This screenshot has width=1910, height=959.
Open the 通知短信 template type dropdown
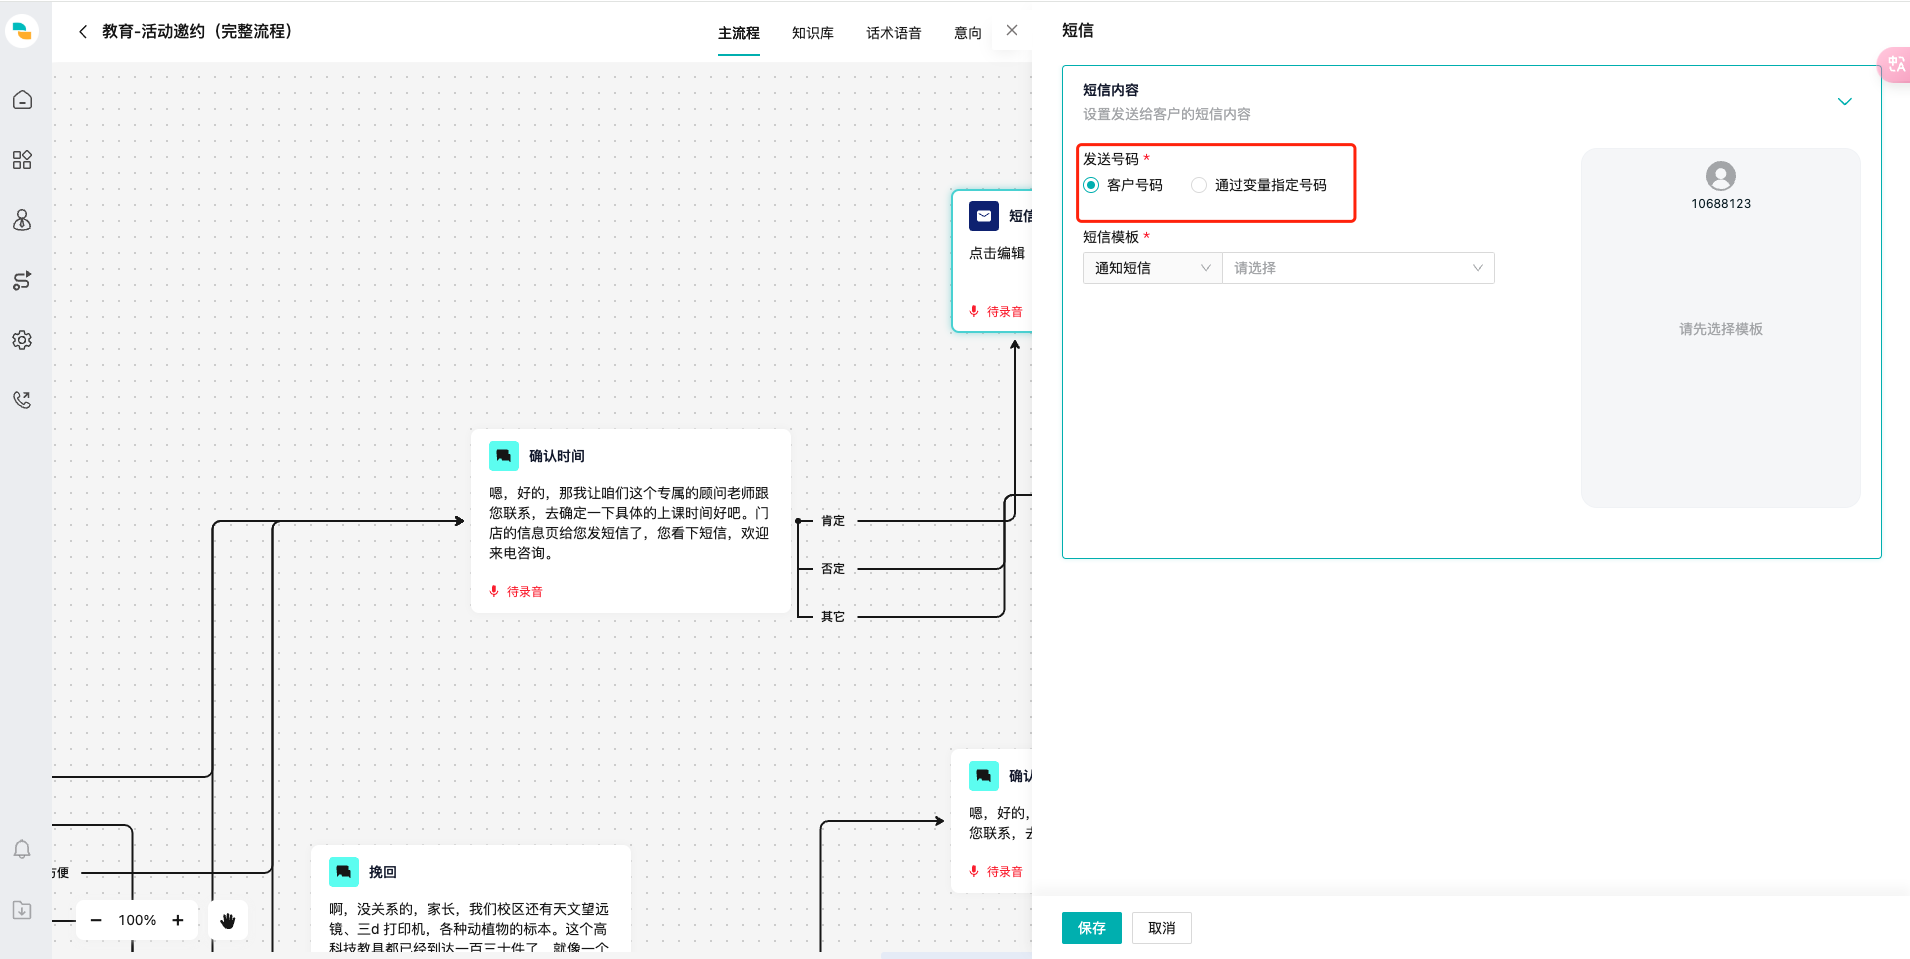coord(1152,268)
